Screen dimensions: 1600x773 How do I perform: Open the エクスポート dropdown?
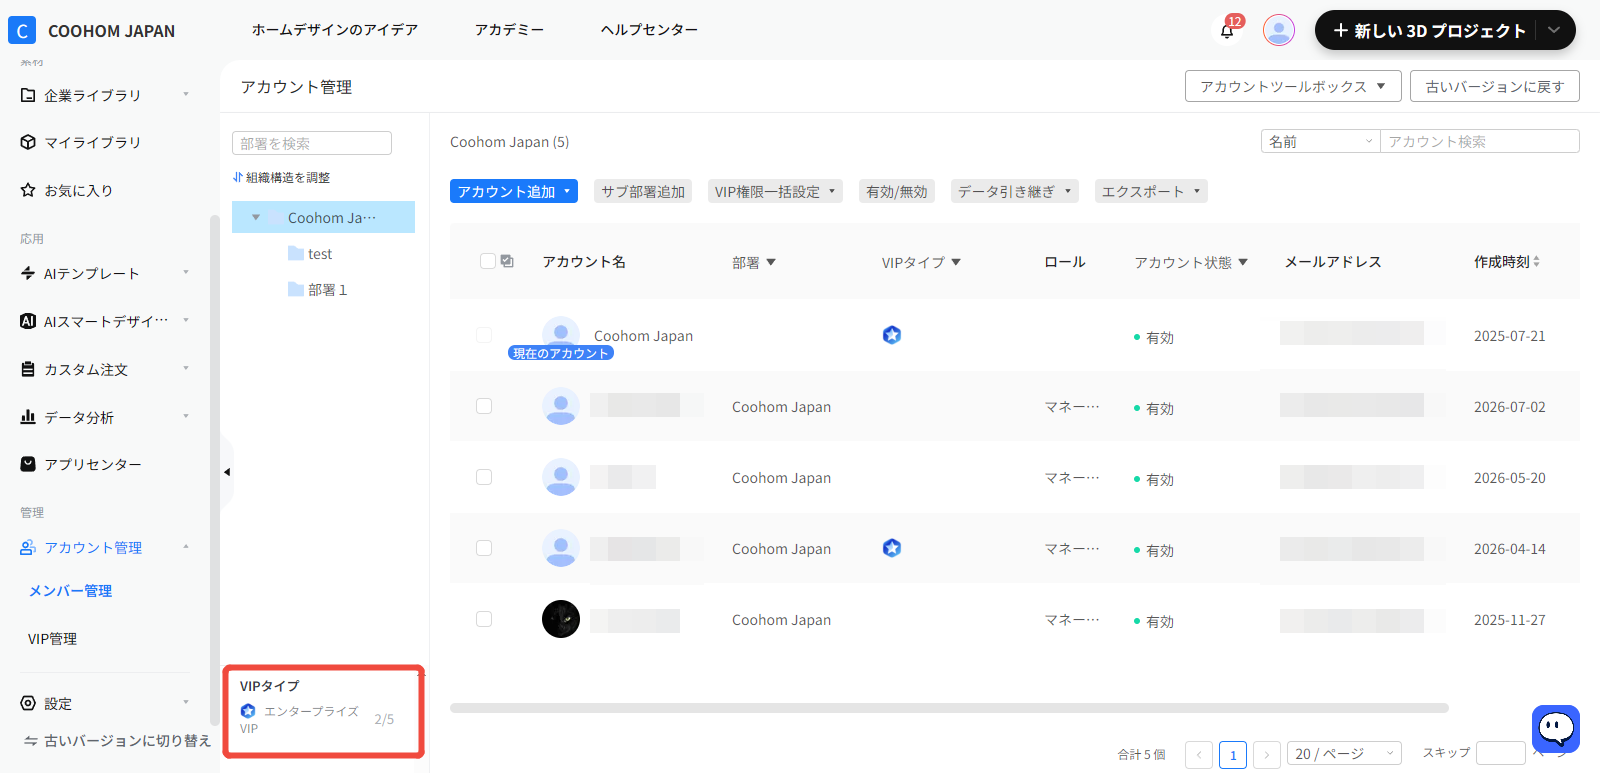pyautogui.click(x=1151, y=191)
